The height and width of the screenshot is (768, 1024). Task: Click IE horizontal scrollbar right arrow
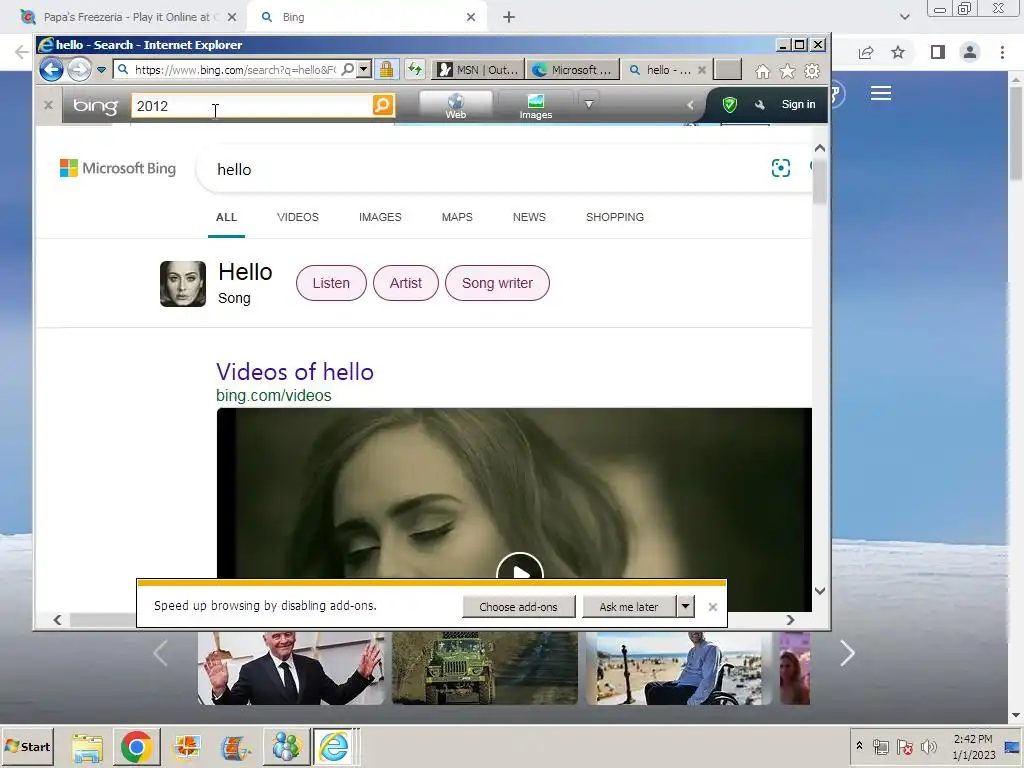[790, 620]
